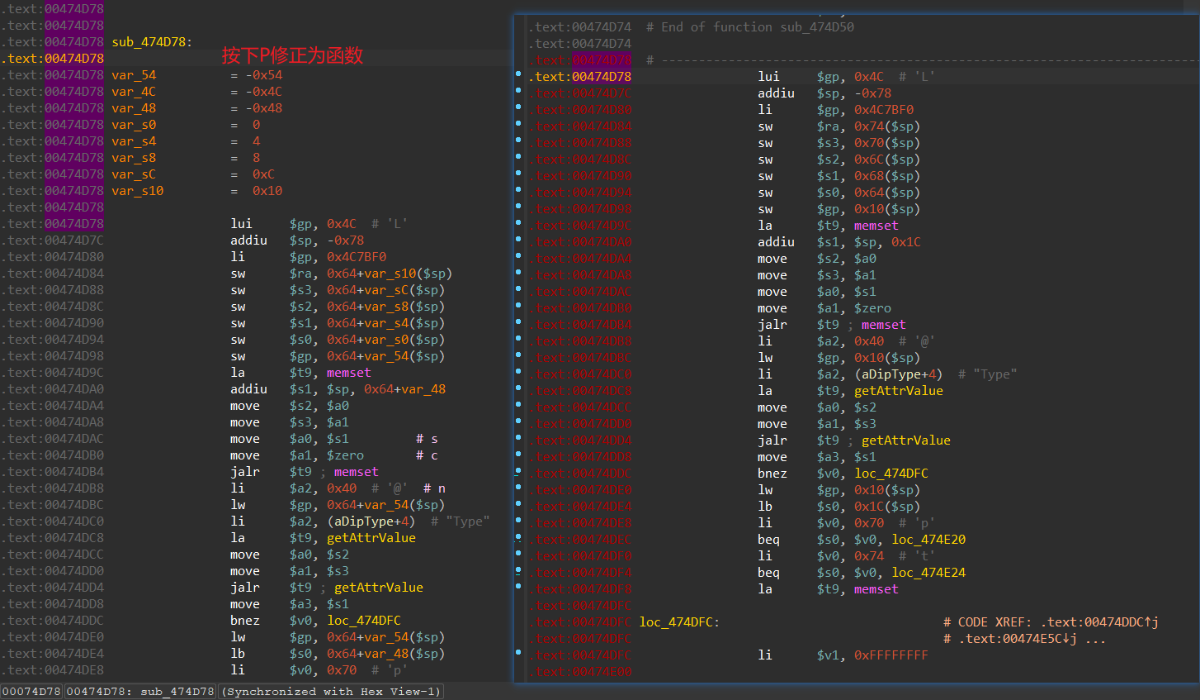
Task: Click 0x64+var_48 operand on left addiu line
Action: point(405,389)
